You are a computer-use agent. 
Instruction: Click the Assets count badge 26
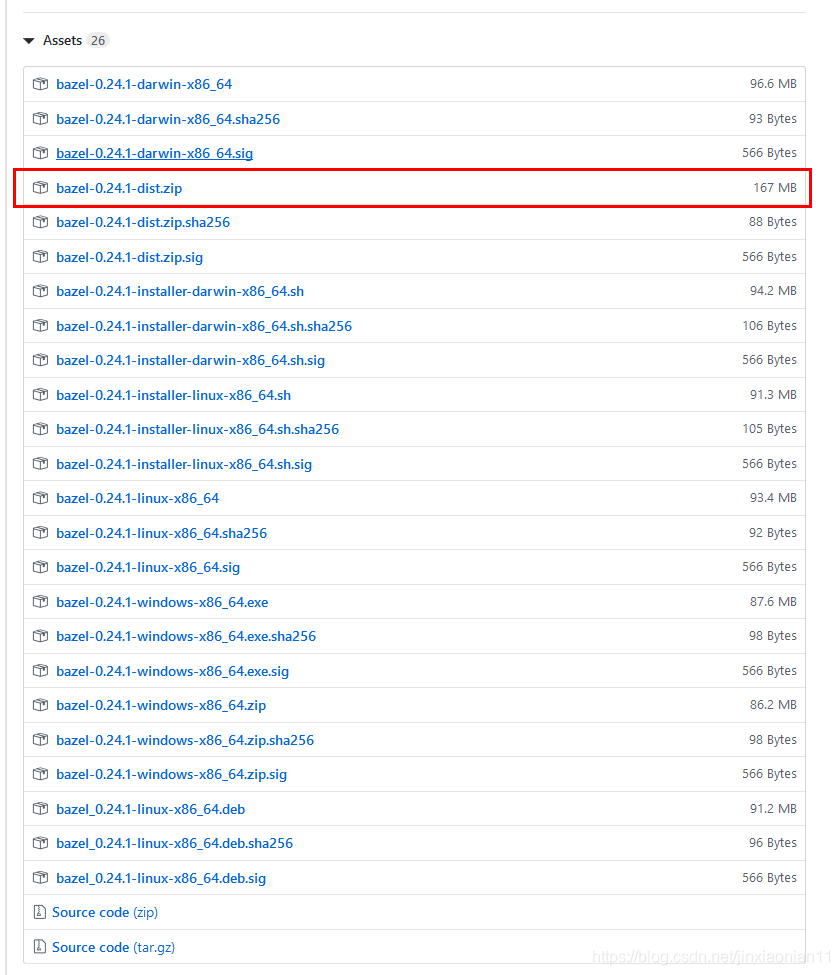coord(98,40)
